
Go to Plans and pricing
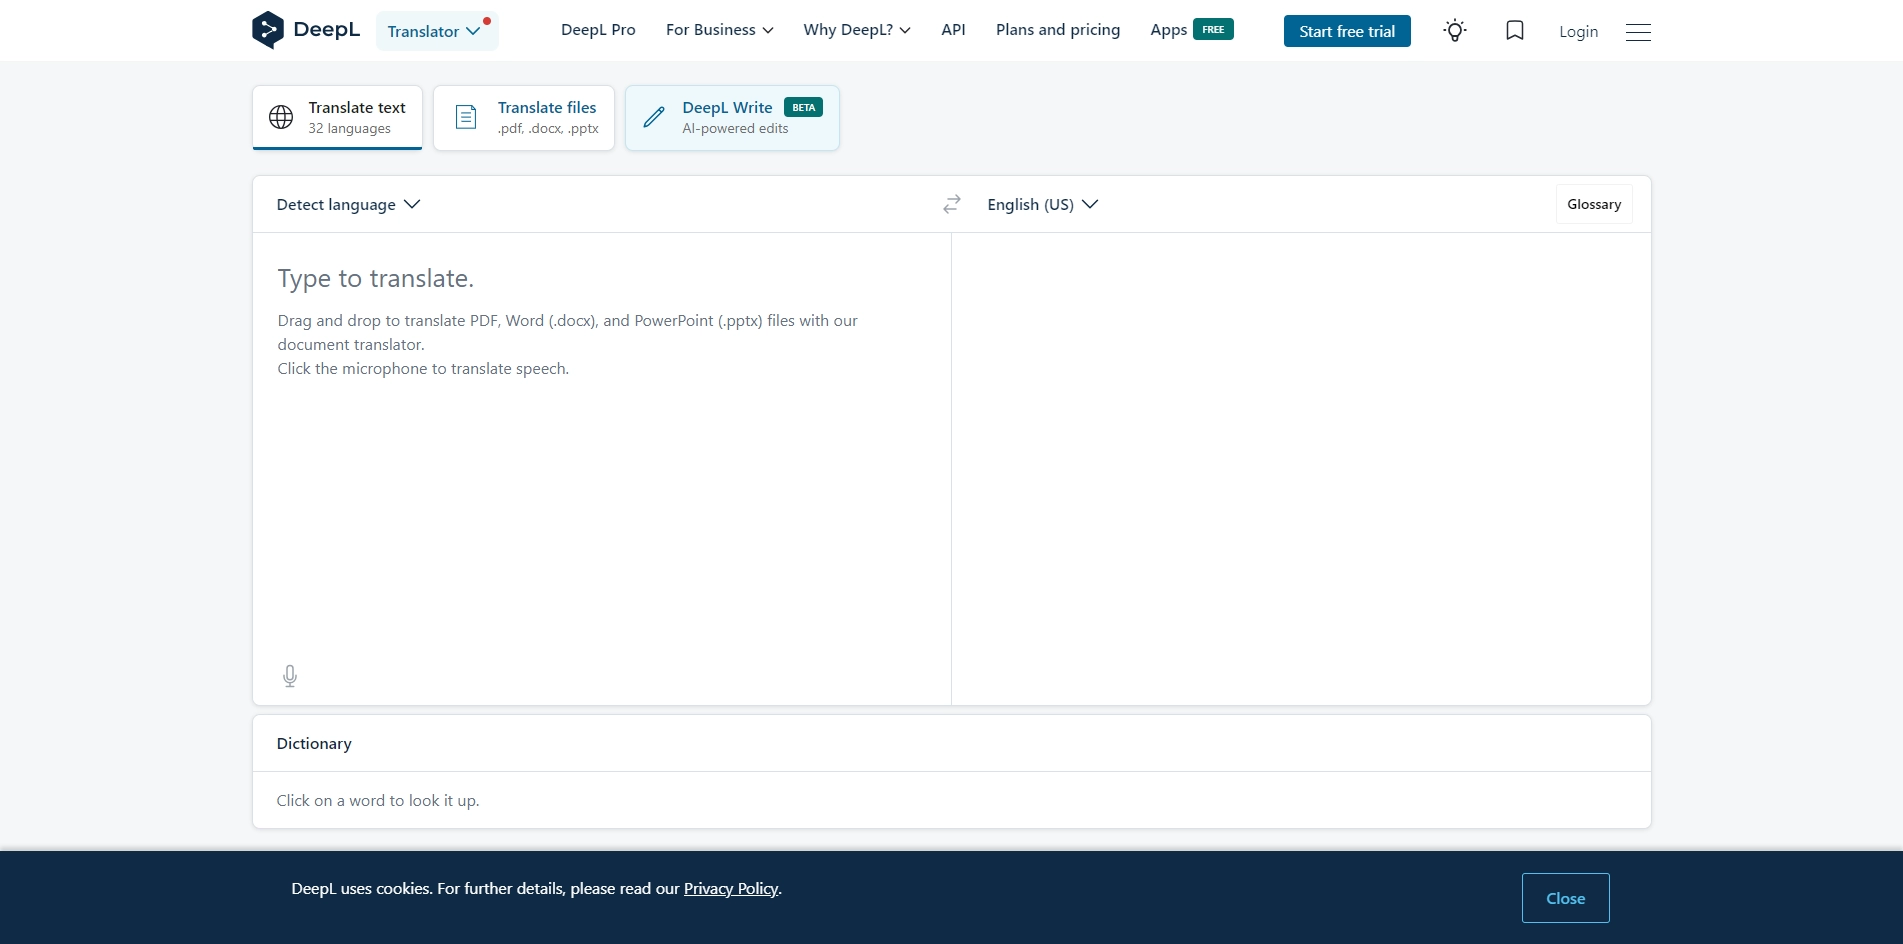coord(1057,30)
